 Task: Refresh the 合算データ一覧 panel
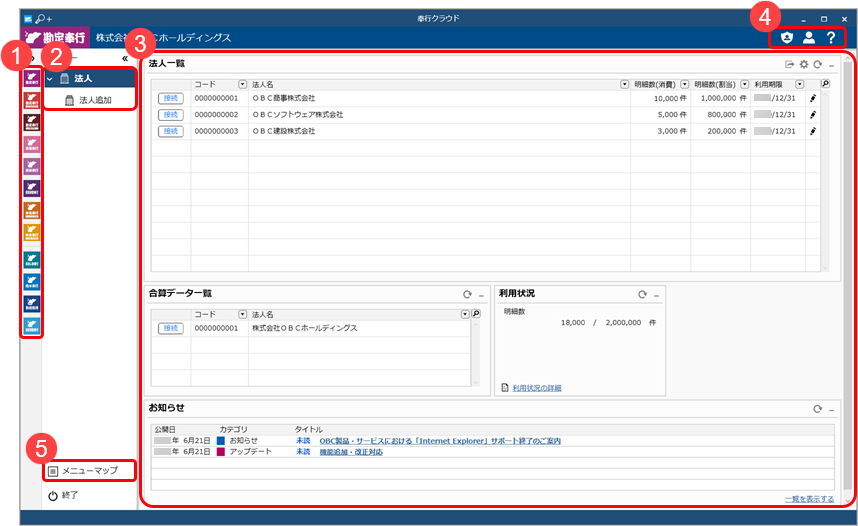pyautogui.click(x=467, y=294)
